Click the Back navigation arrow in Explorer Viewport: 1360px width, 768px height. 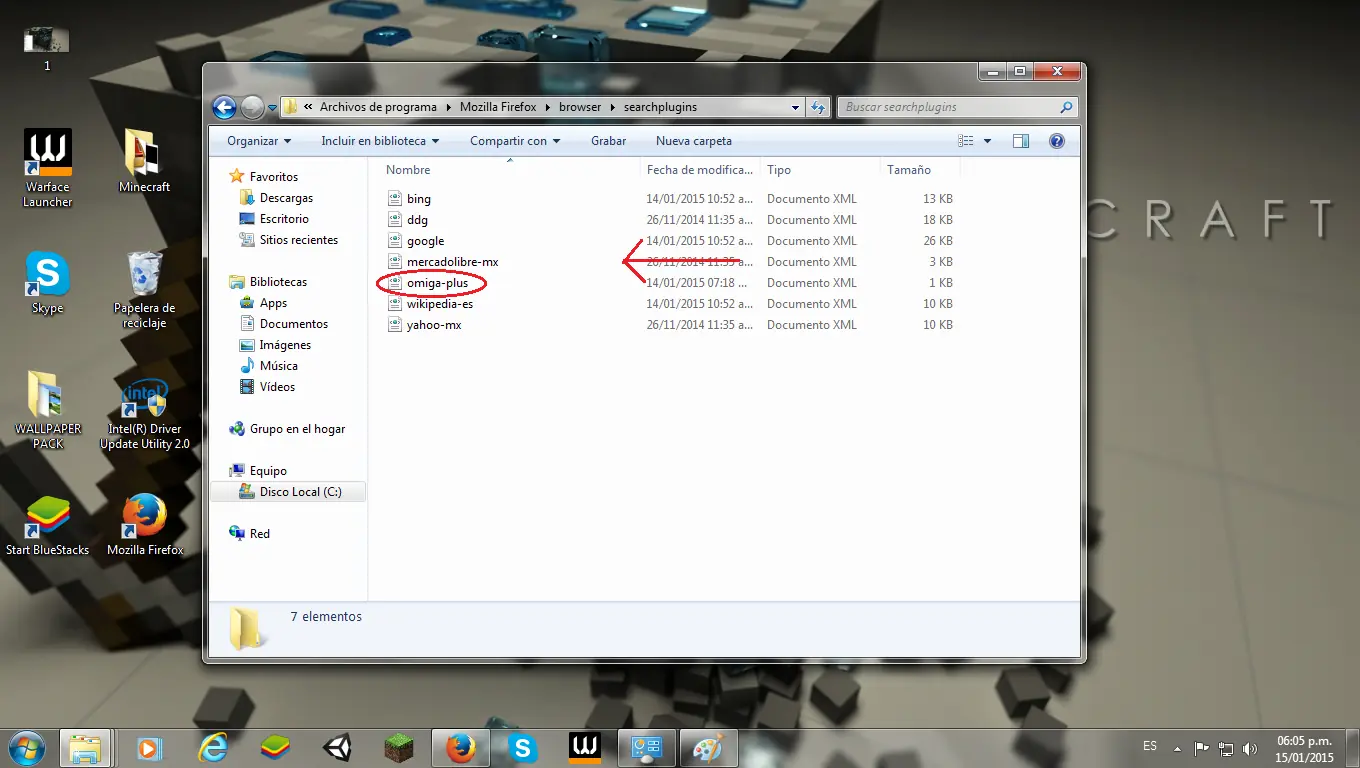pyautogui.click(x=224, y=107)
